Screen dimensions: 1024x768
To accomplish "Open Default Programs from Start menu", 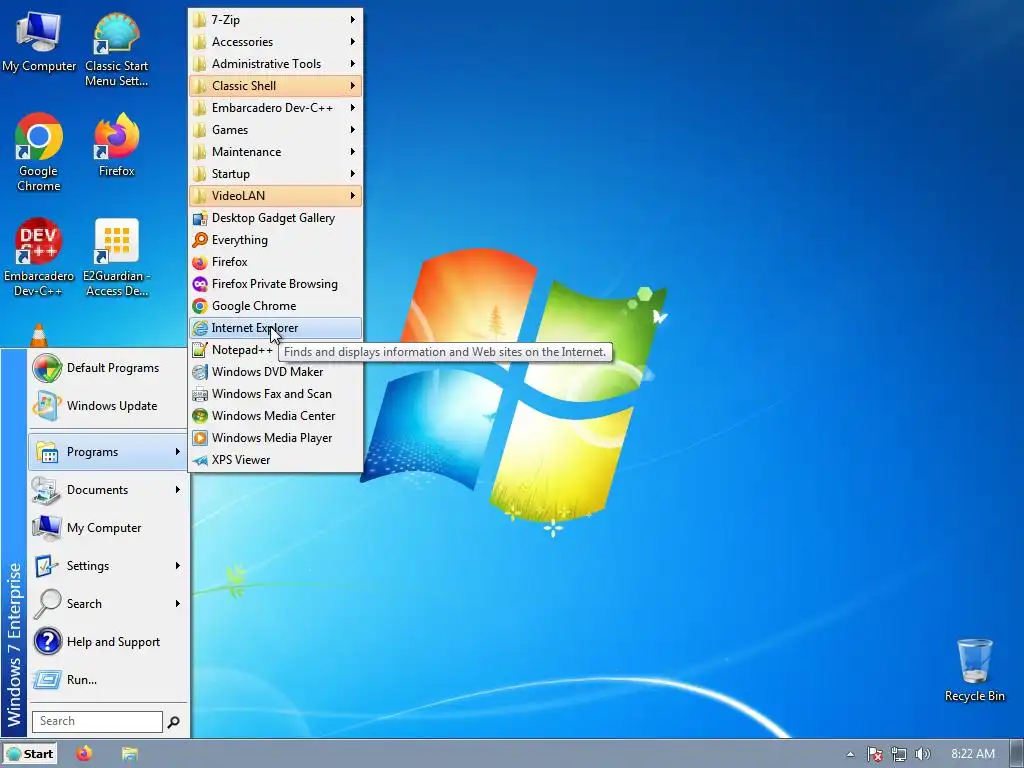I will point(108,368).
